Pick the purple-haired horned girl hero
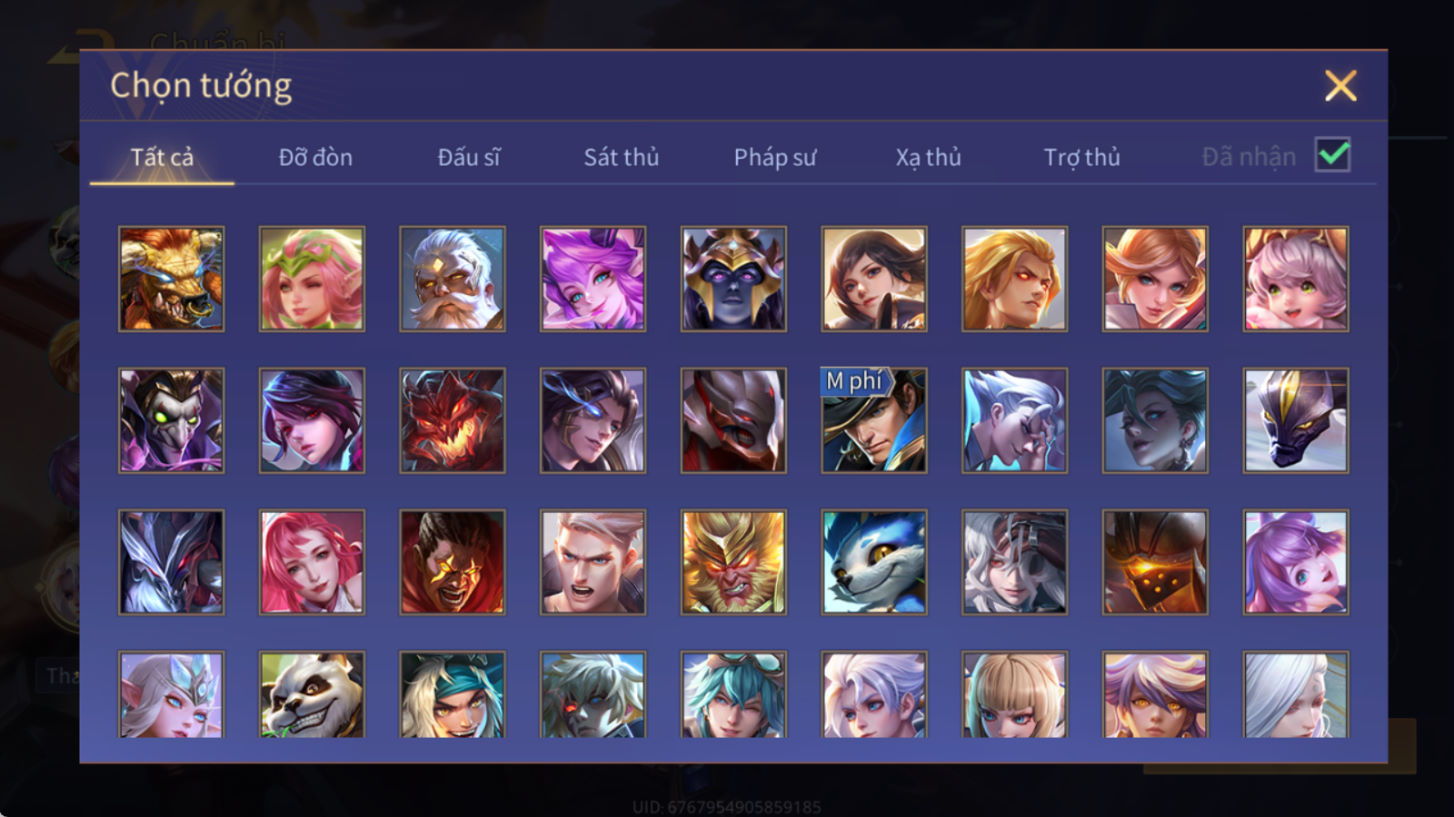Viewport: 1454px width, 817px height. pos(593,278)
